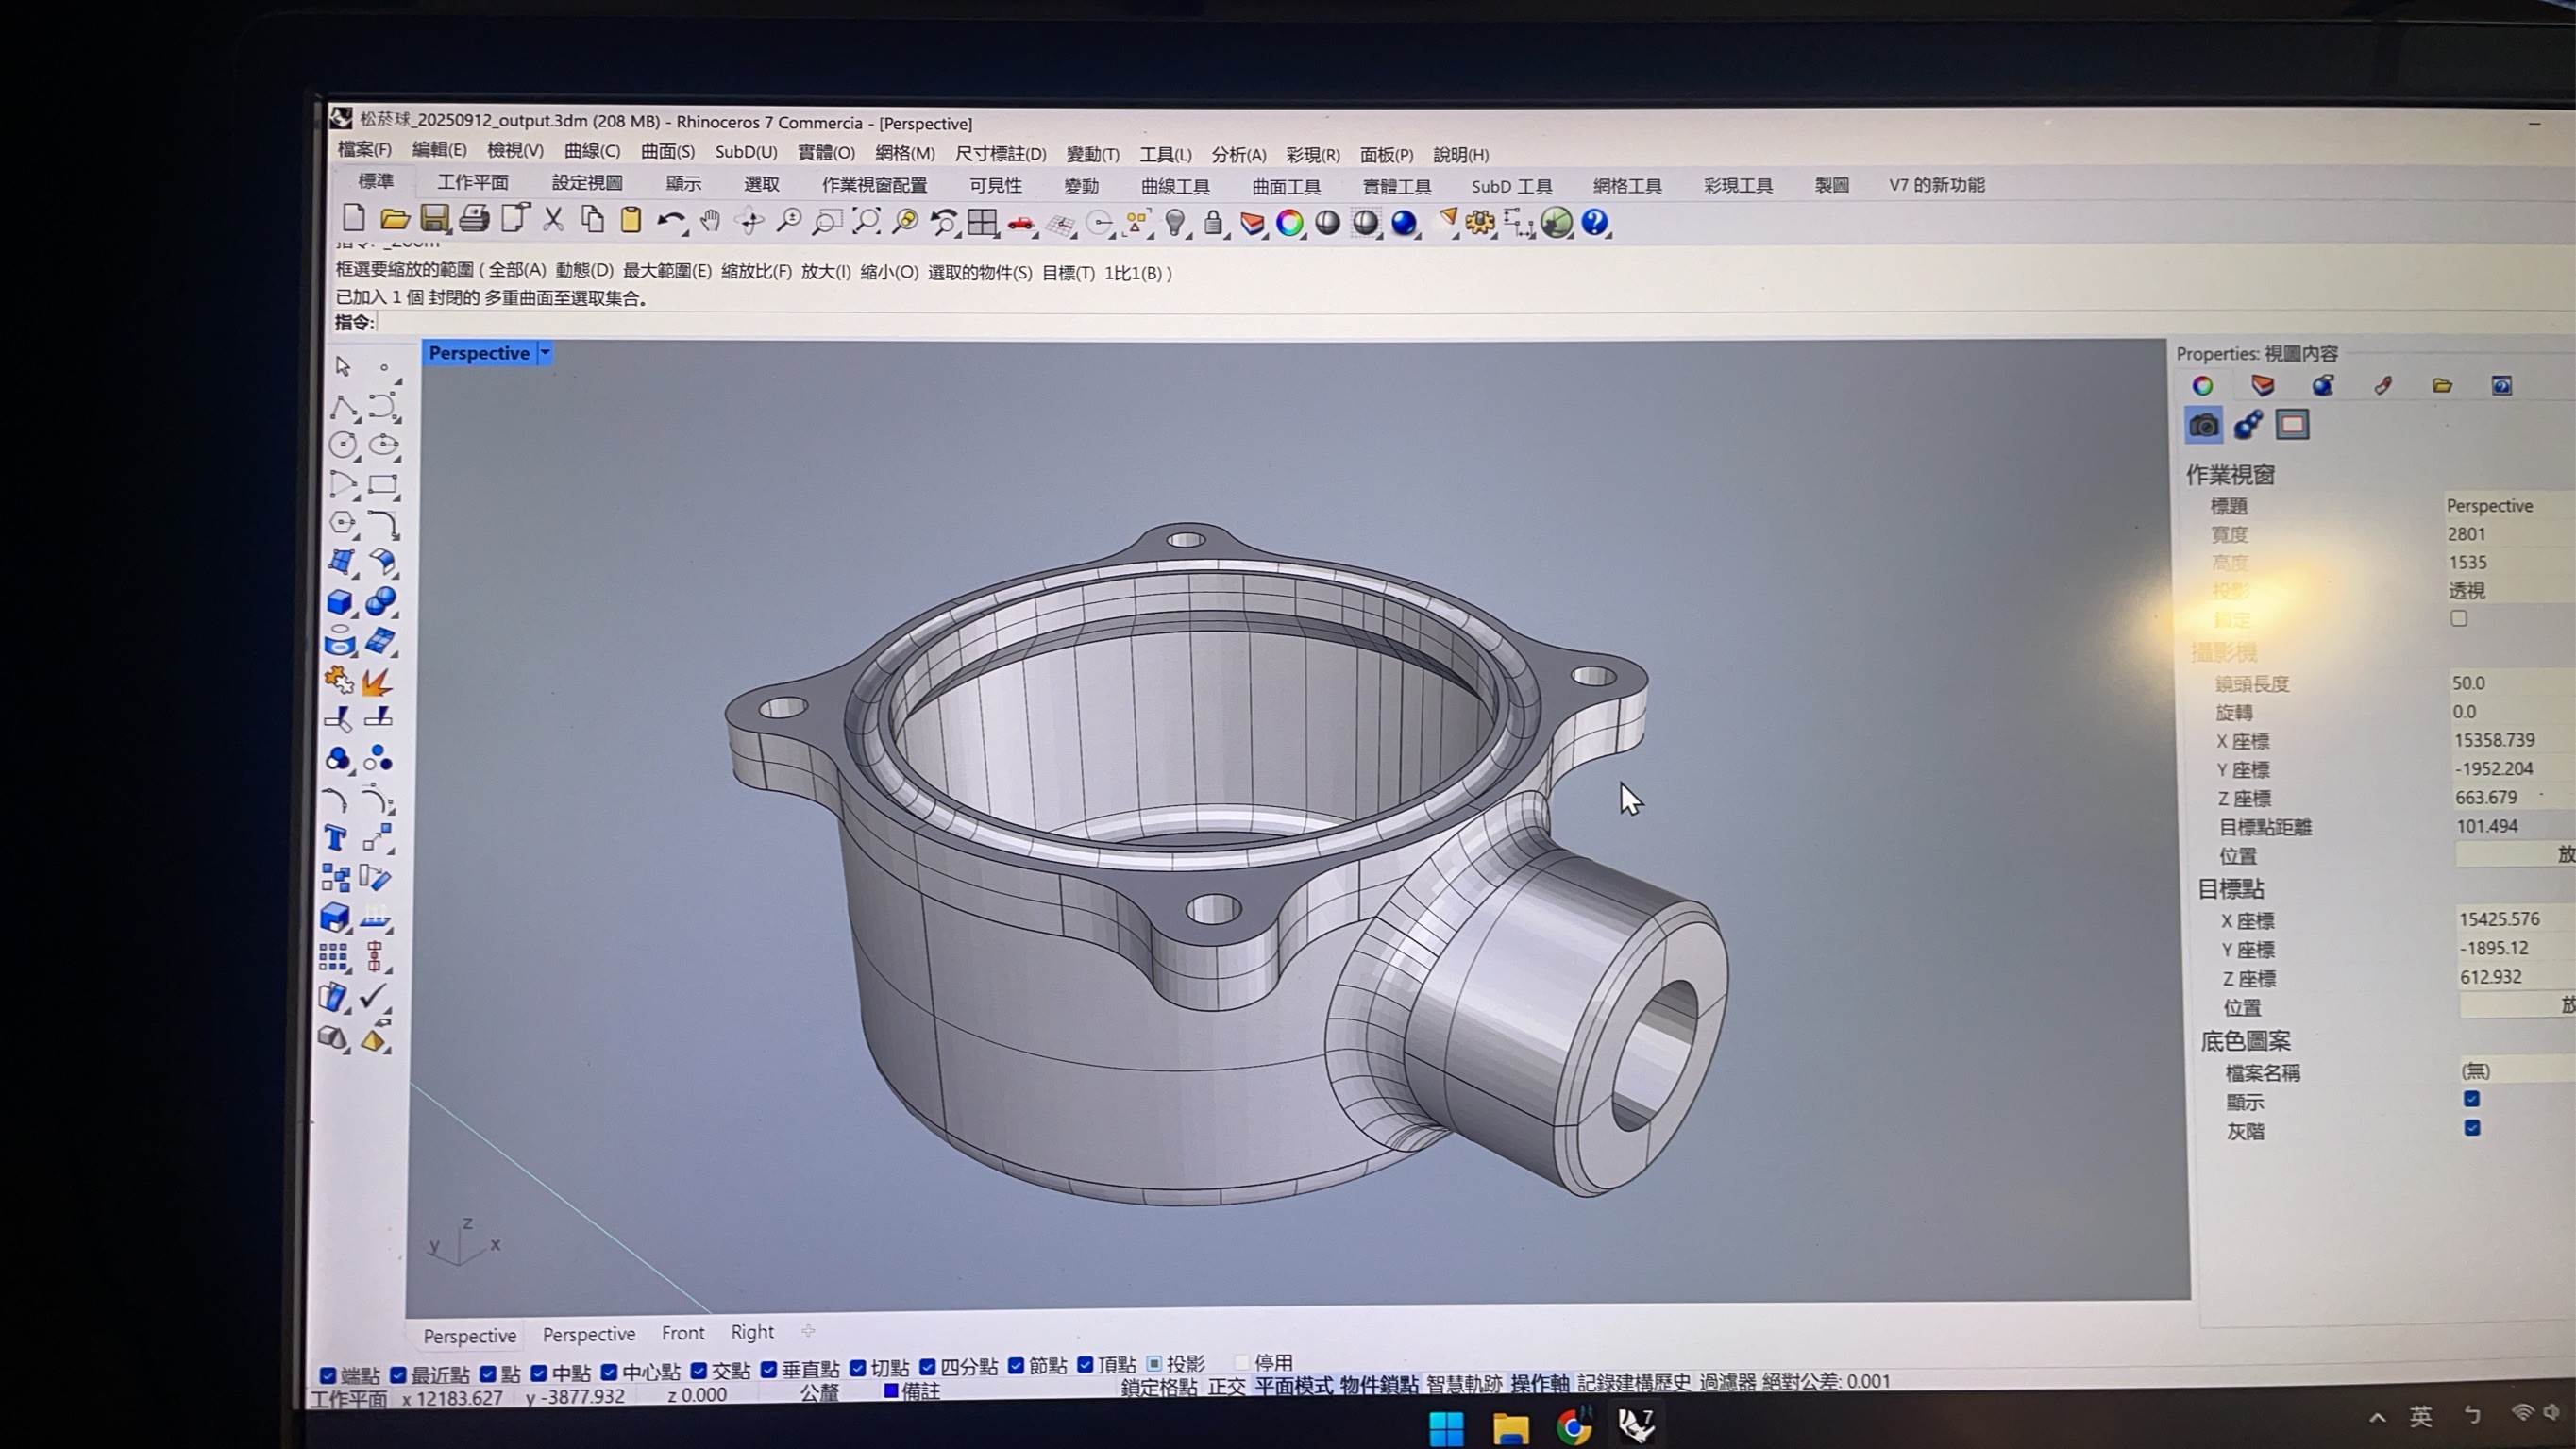2576x1449 pixels.
Task: Toggle 鎖定格點 in status bar
Action: coord(1158,1386)
